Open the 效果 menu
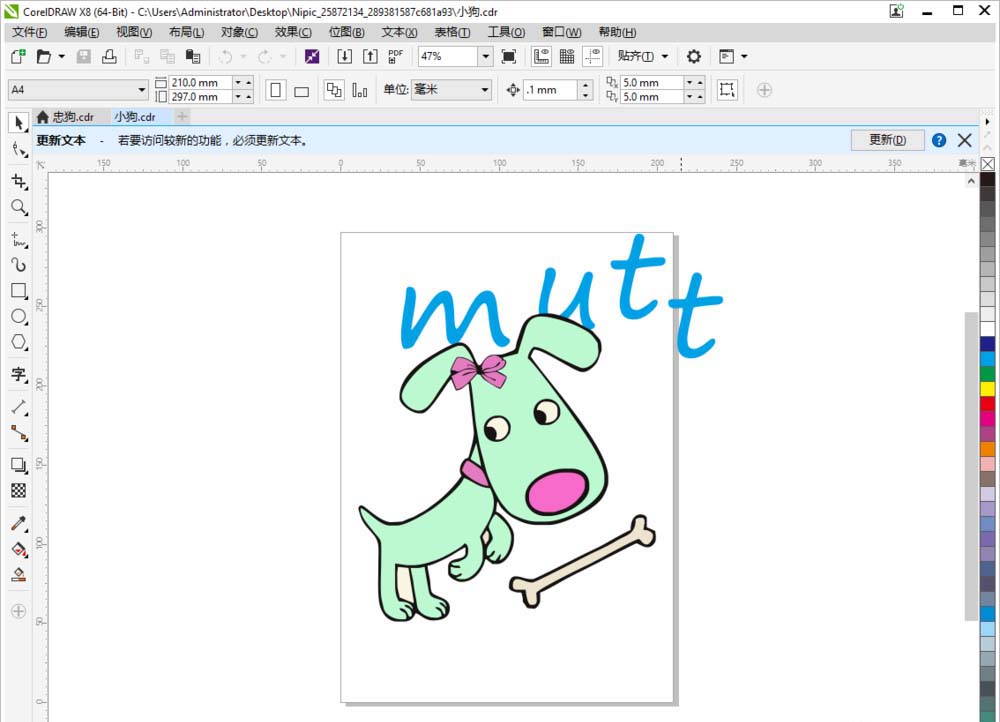Viewport: 1000px width, 722px height. click(x=293, y=32)
